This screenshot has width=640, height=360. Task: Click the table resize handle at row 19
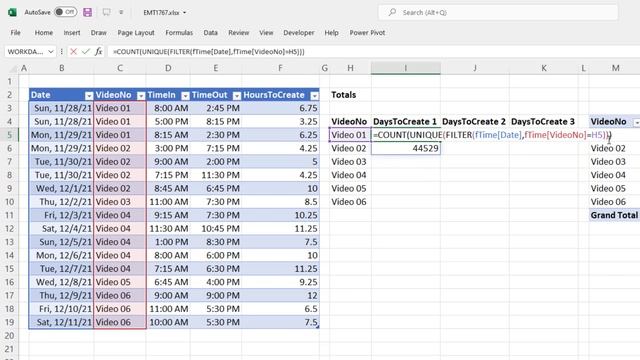(317, 327)
